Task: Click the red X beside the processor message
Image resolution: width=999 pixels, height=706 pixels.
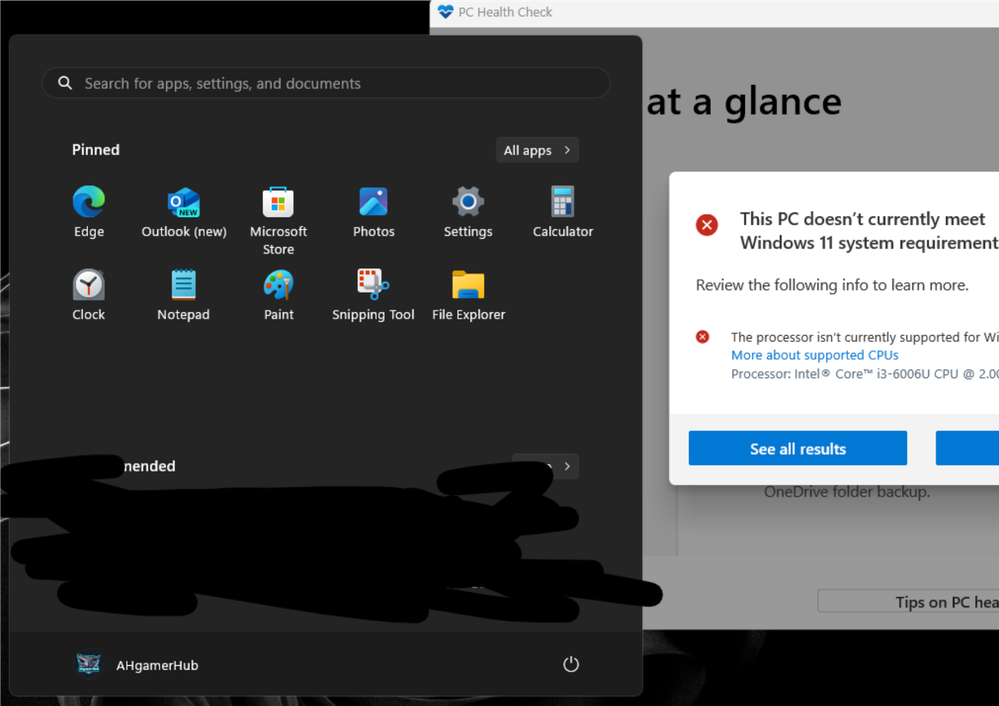Action: click(702, 336)
